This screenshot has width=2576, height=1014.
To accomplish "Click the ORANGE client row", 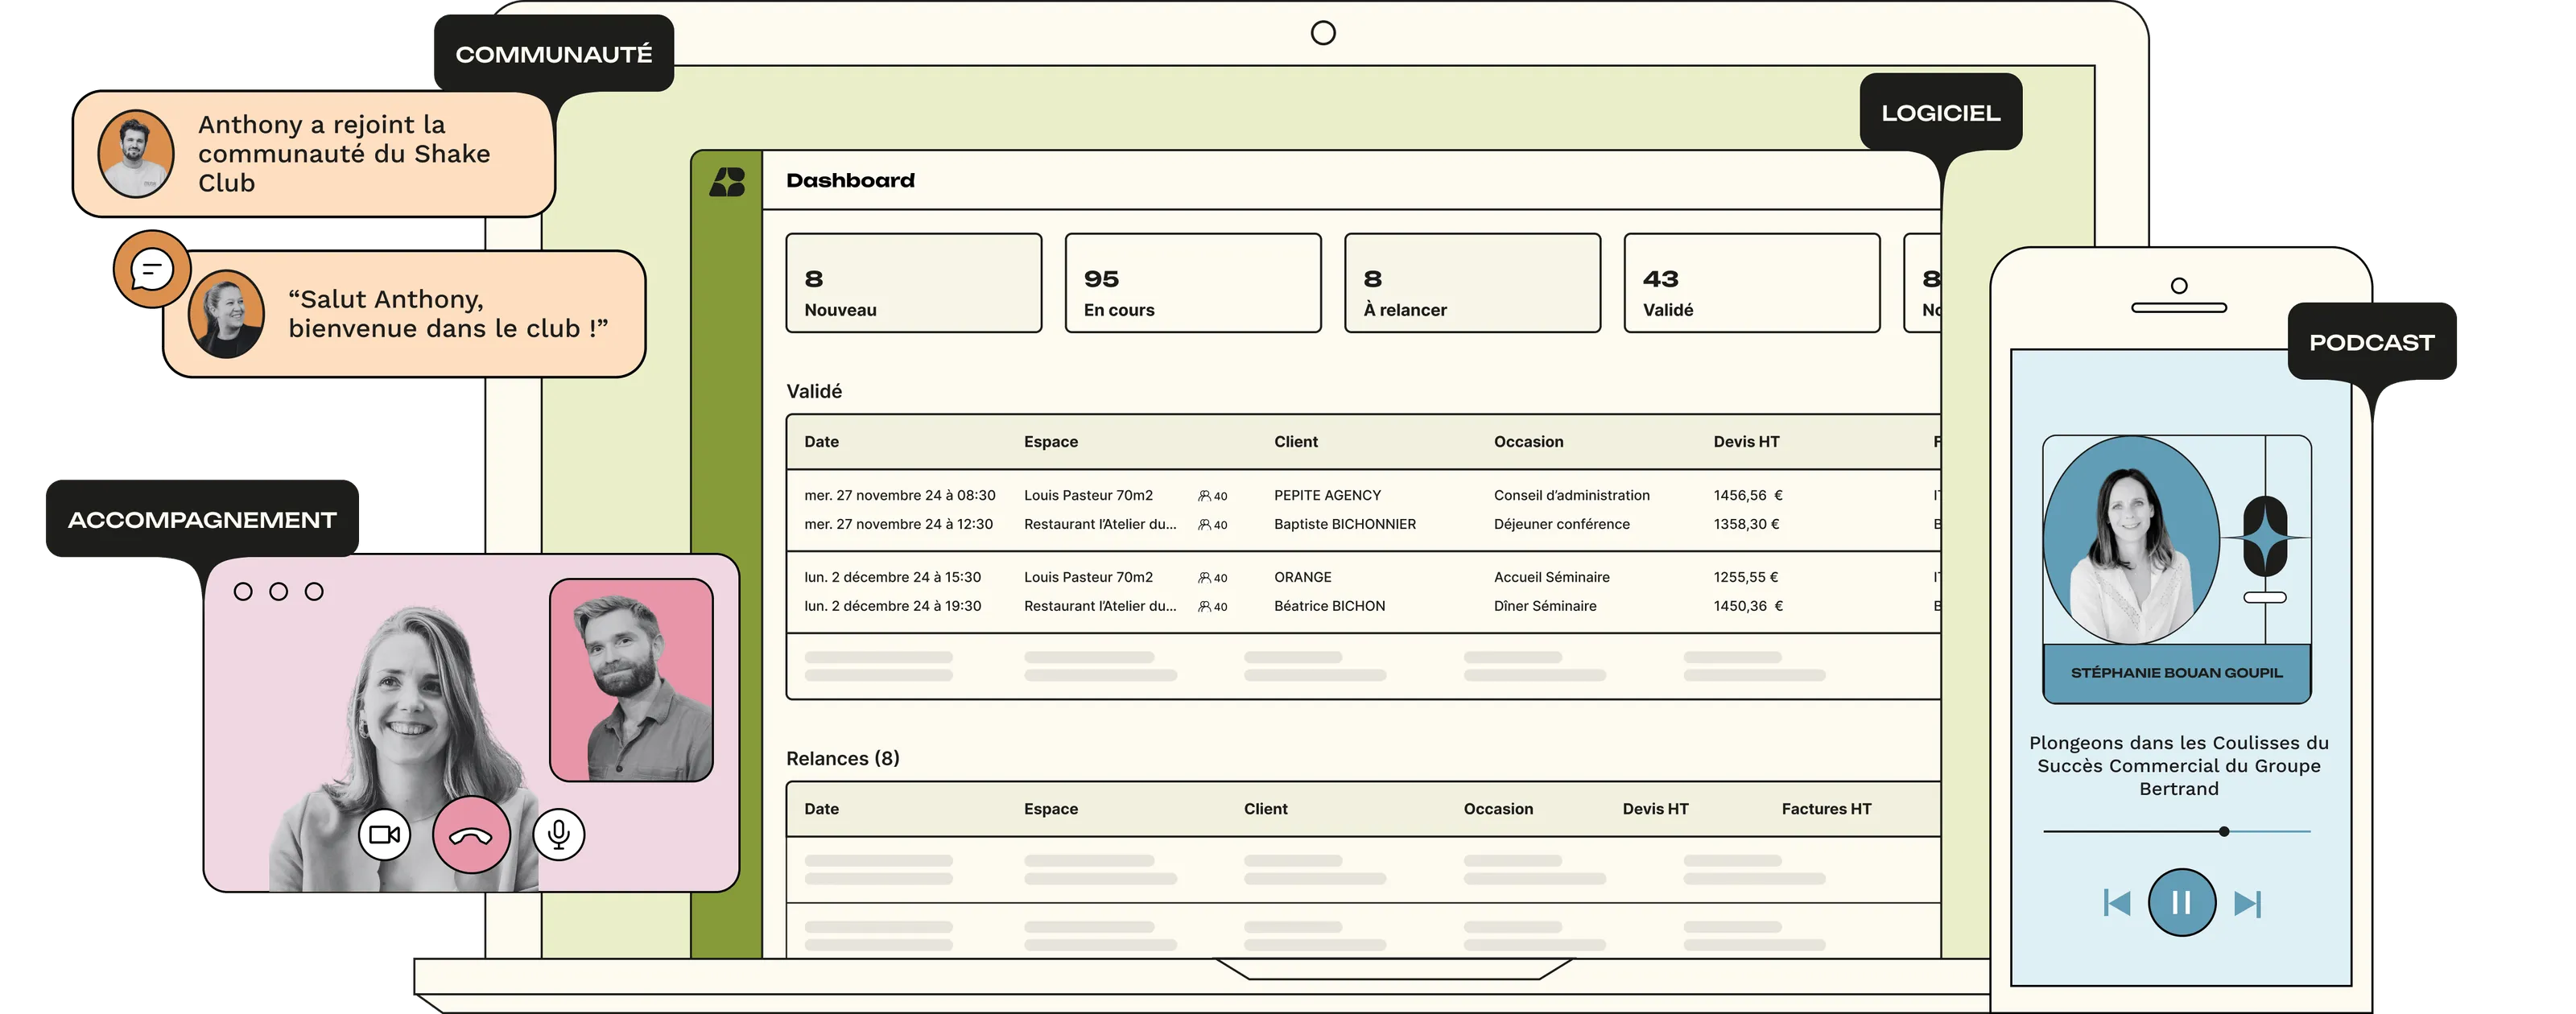I will [x=1302, y=577].
